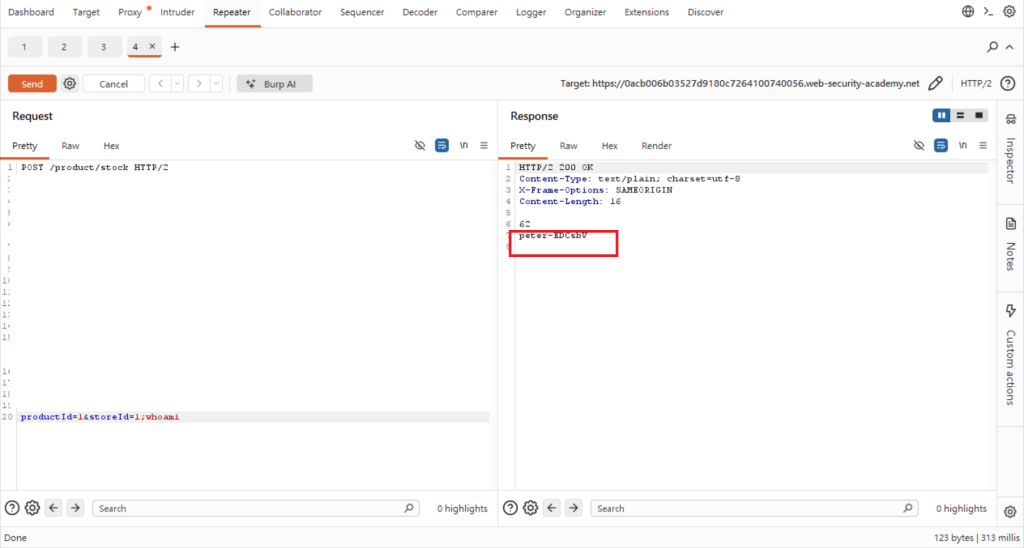1024x548 pixels.
Task: Toggle non-printable chars \n in the Response panel
Action: tap(963, 145)
